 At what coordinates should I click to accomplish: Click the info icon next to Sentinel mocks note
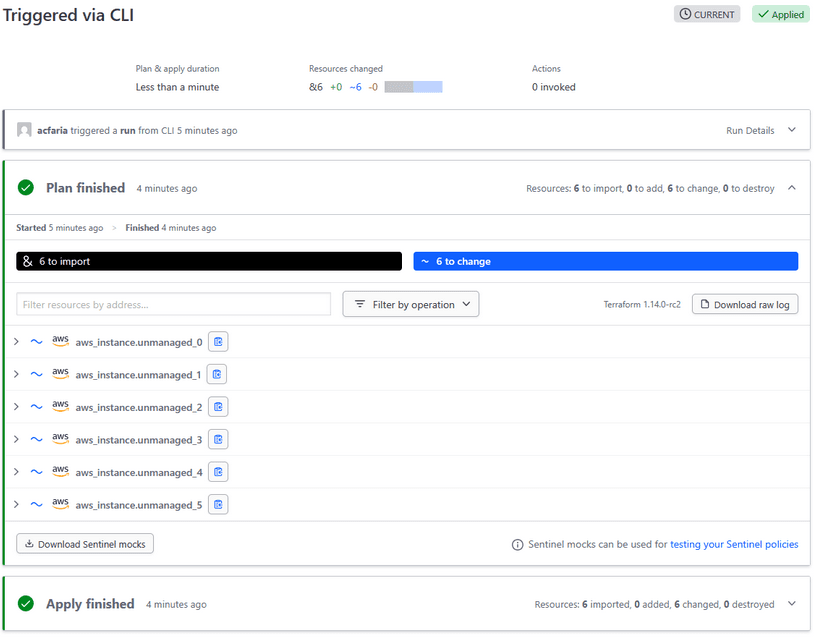[x=516, y=543]
